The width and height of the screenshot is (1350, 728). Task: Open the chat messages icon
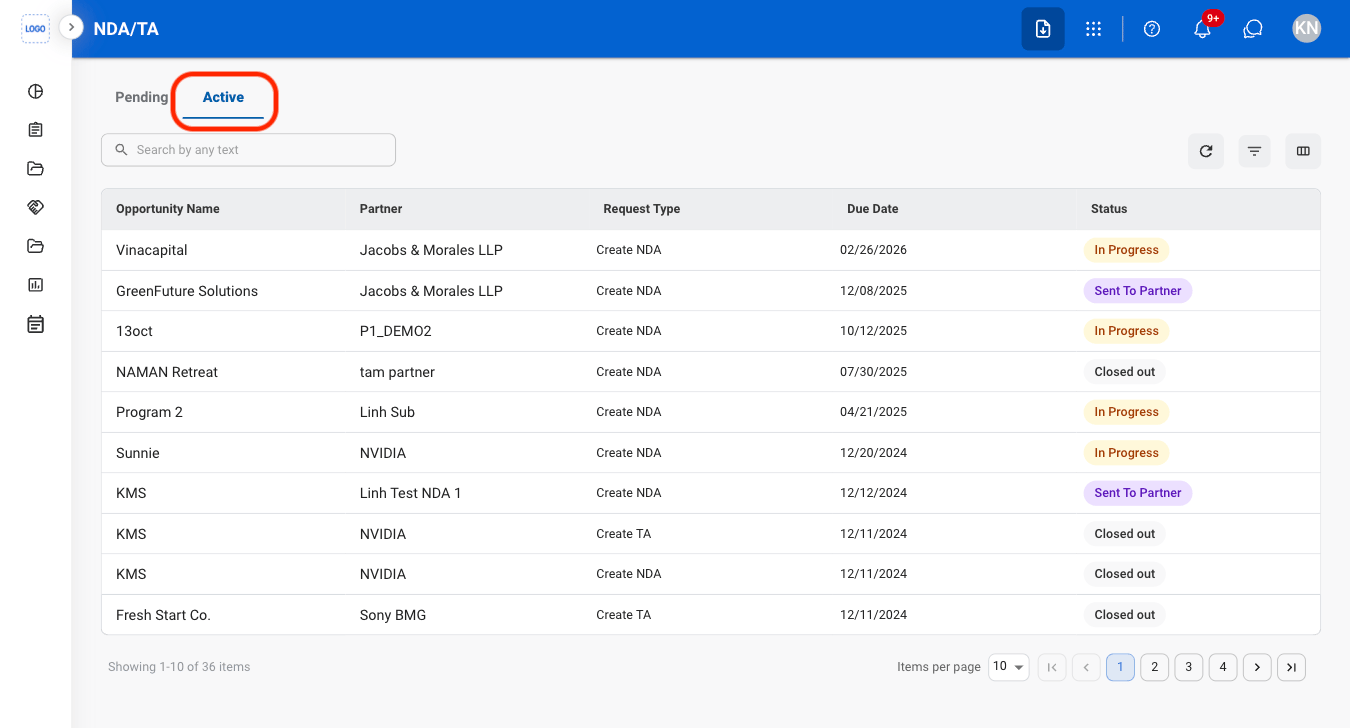(x=1253, y=29)
